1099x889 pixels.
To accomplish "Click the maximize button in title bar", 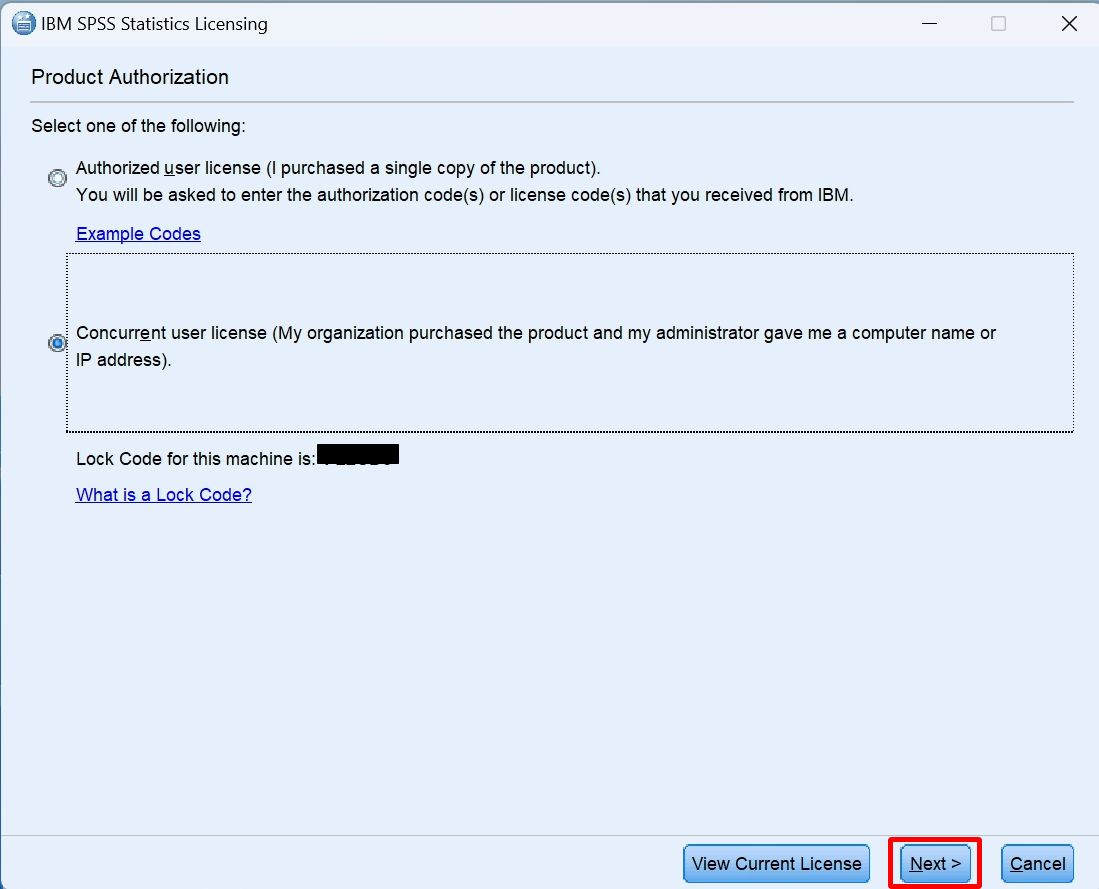I will tap(998, 23).
